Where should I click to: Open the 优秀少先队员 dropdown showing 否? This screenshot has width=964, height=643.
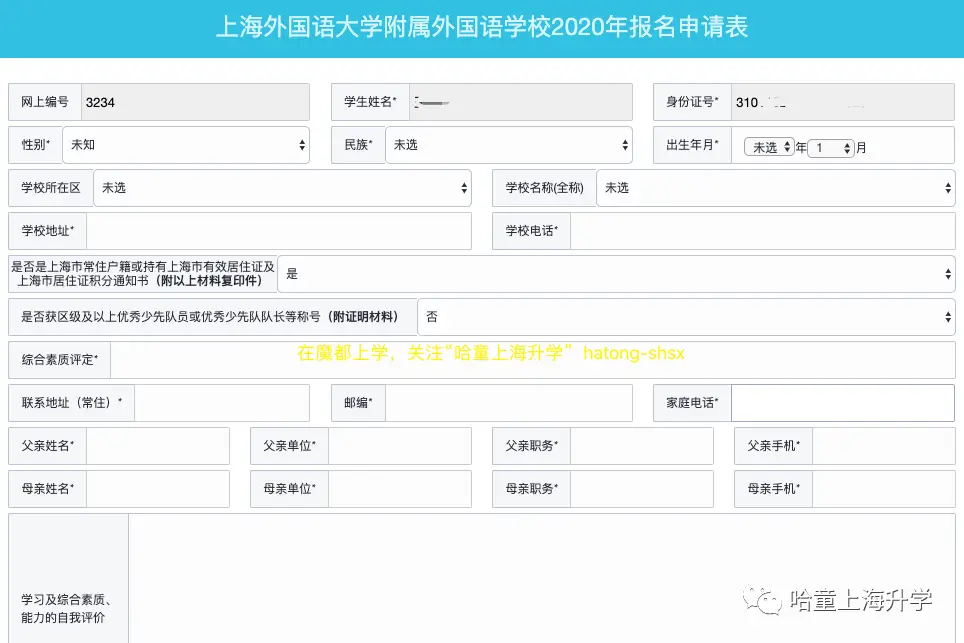click(x=686, y=316)
